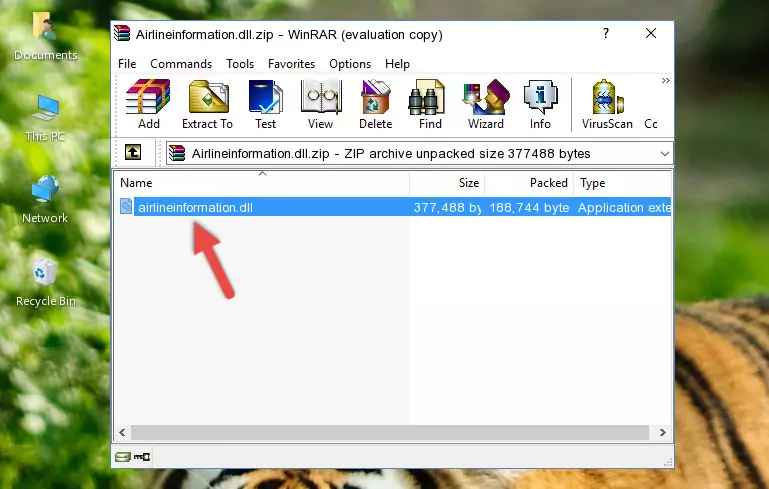This screenshot has width=769, height=489.
Task: Sort by the Size column header
Action: [x=447, y=183]
